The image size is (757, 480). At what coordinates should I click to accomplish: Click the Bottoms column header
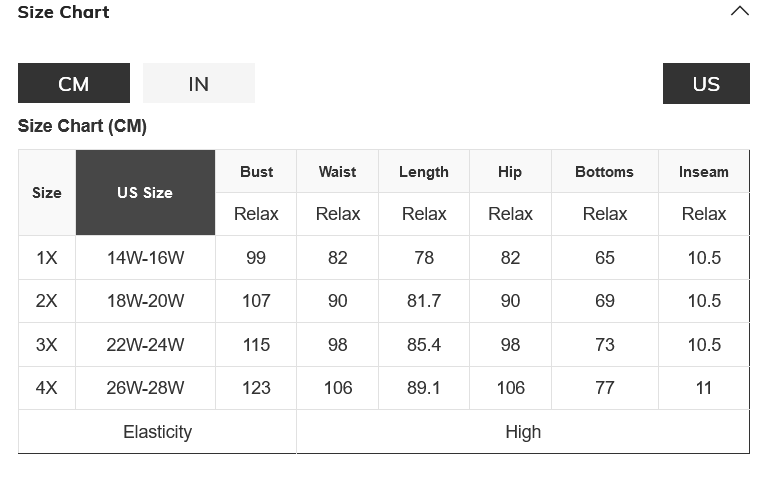pyautogui.click(x=604, y=172)
